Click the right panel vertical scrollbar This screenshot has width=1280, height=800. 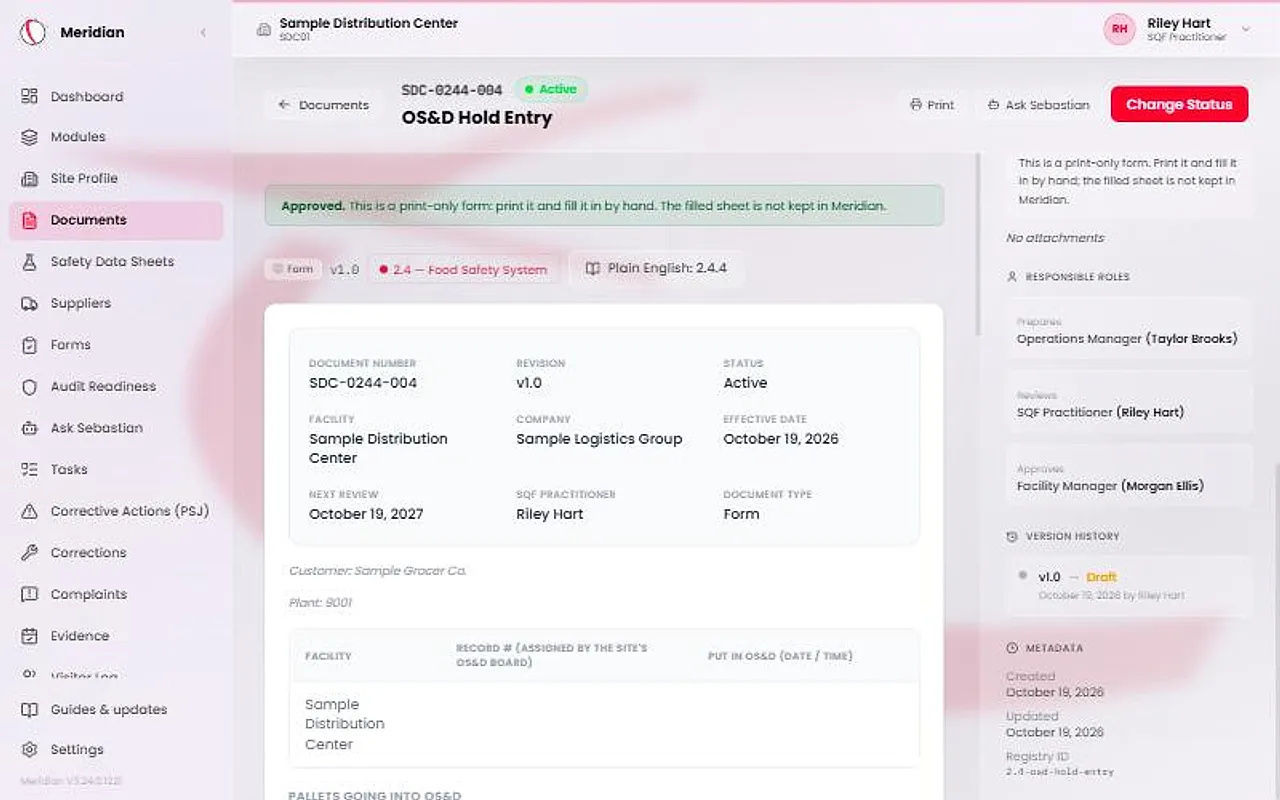pos(979,245)
